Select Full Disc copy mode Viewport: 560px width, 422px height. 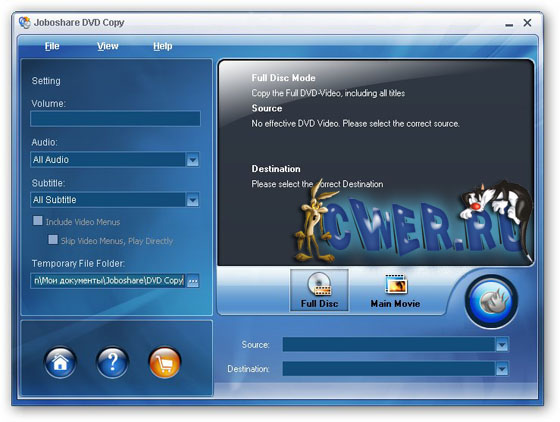pos(319,290)
